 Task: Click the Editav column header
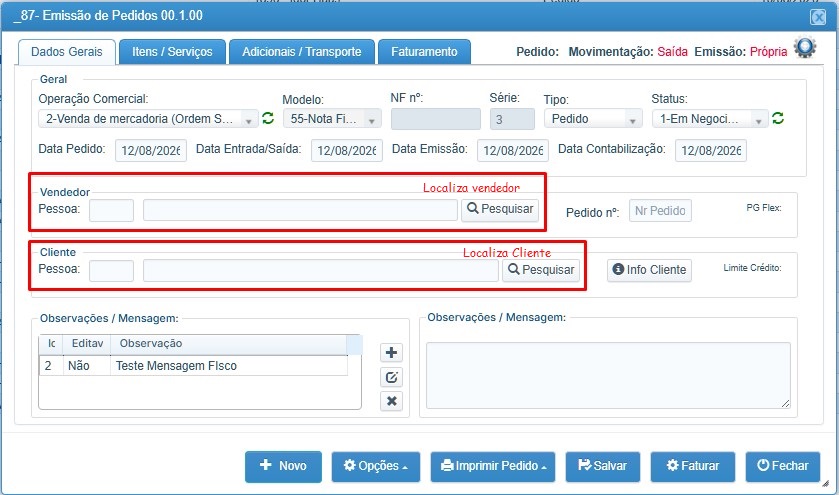[x=87, y=344]
